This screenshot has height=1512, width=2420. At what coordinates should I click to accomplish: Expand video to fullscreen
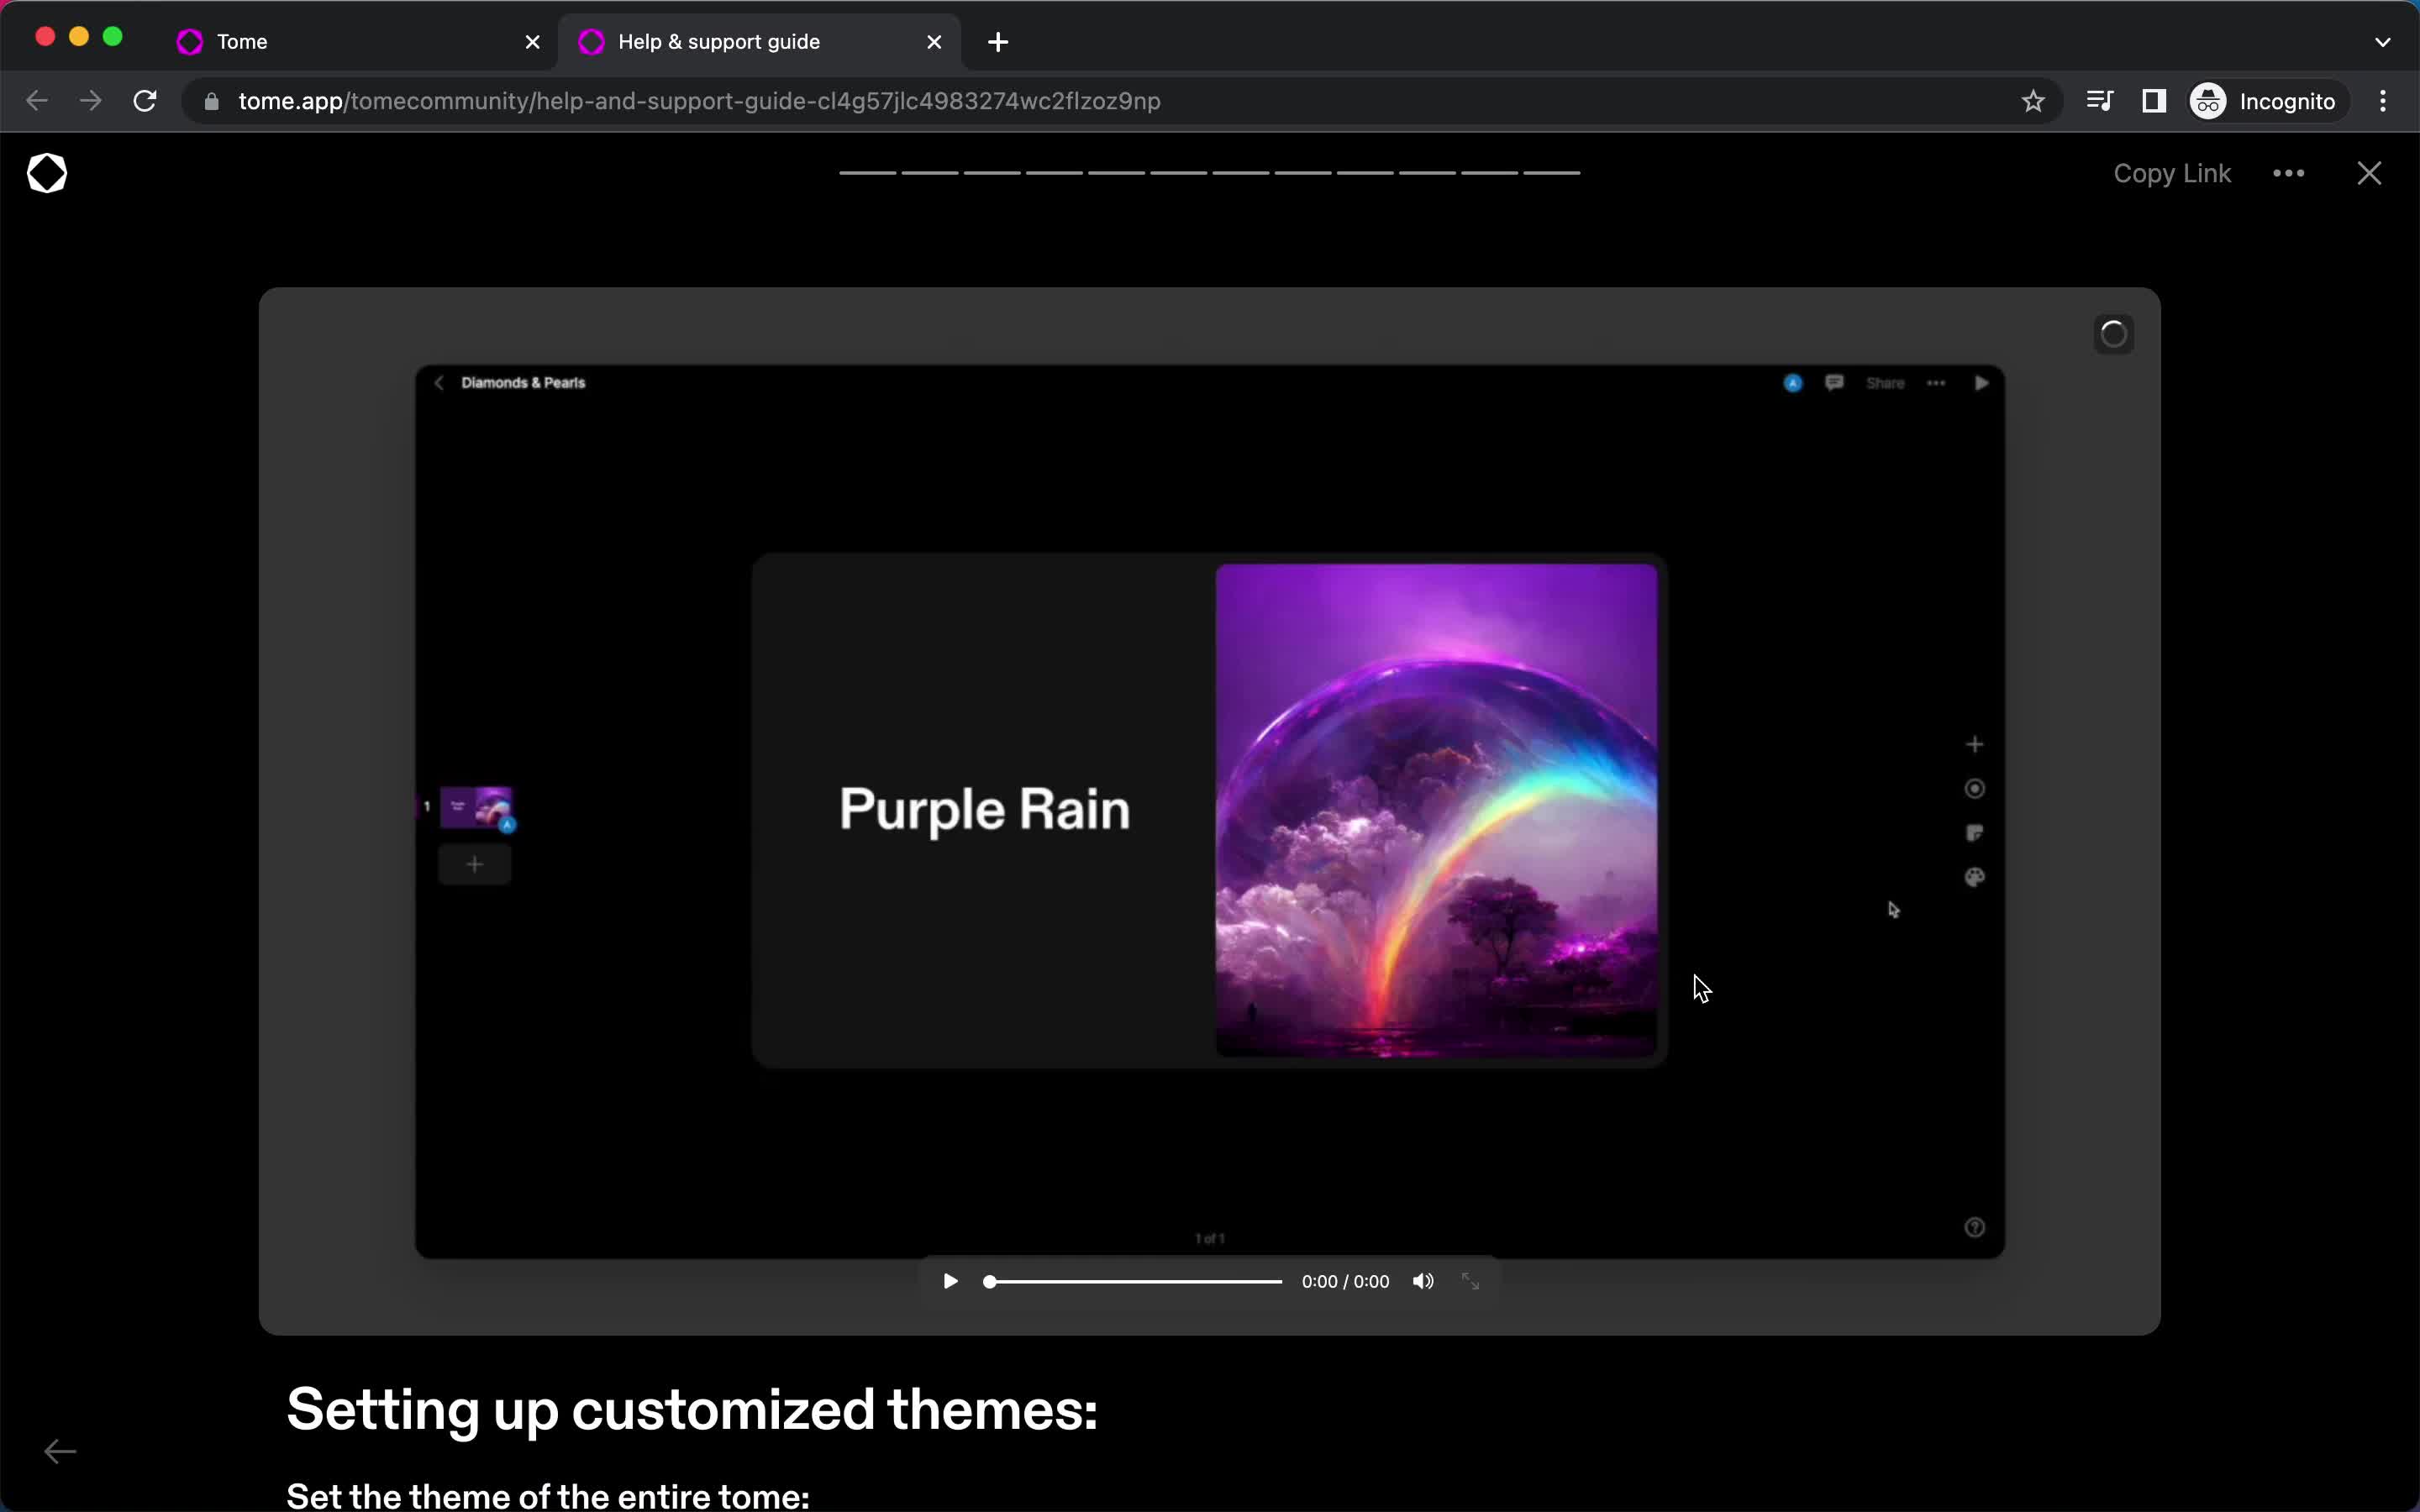pos(1470,1281)
